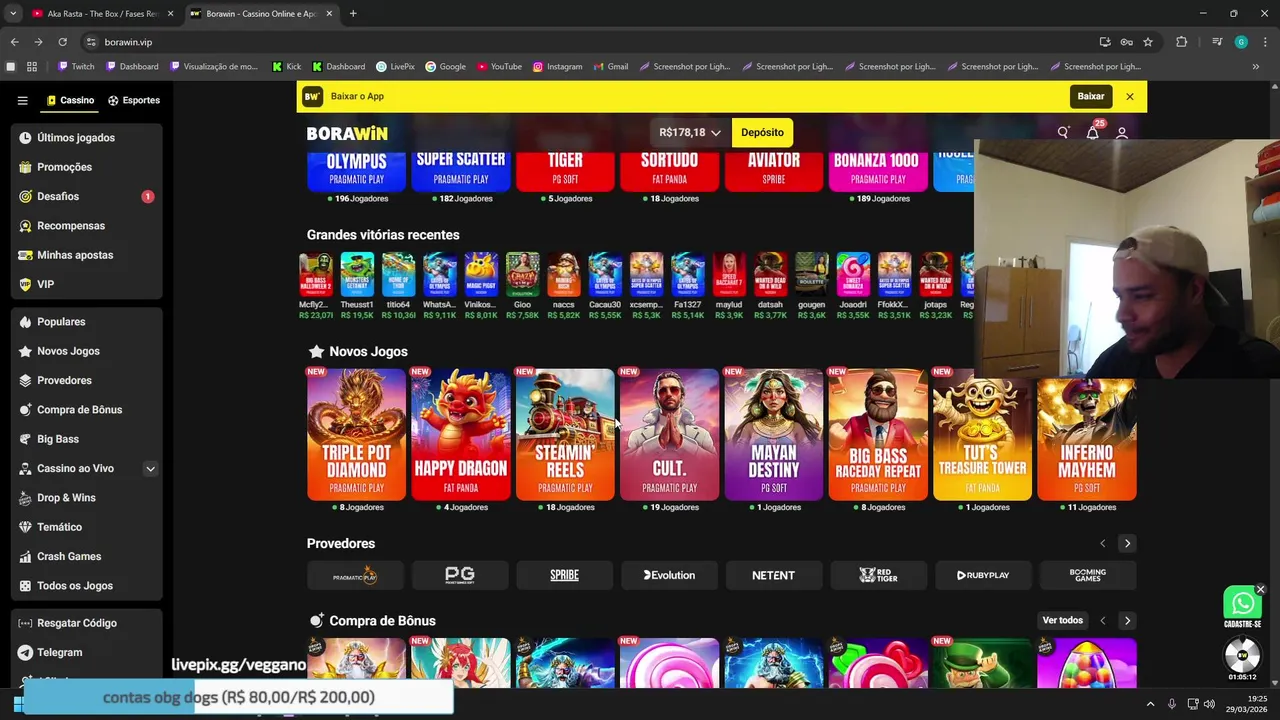Open the LivePix bookmark

[395, 67]
